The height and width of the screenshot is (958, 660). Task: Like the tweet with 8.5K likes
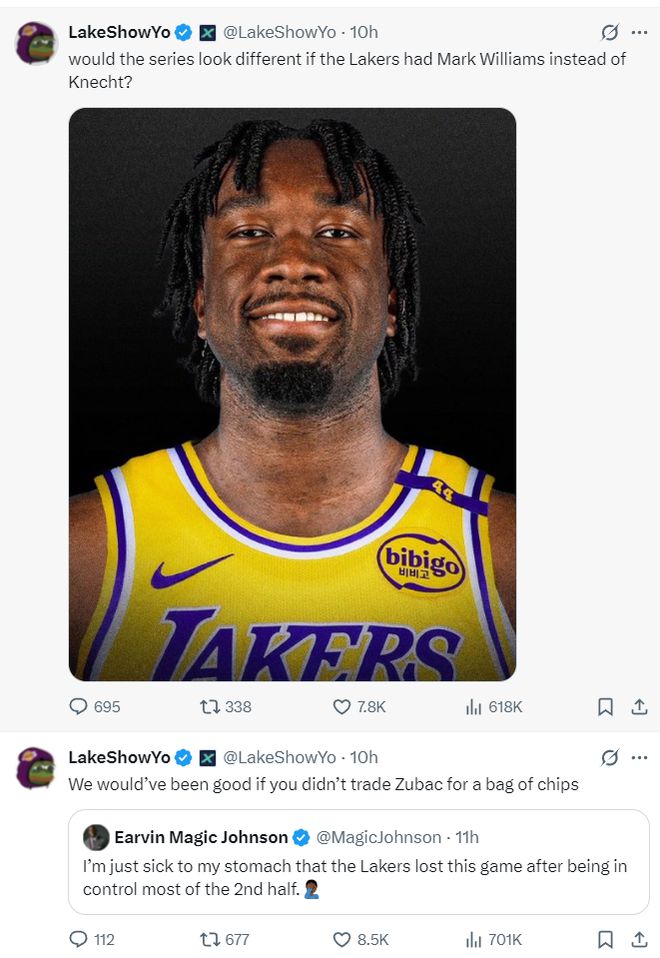(x=361, y=939)
